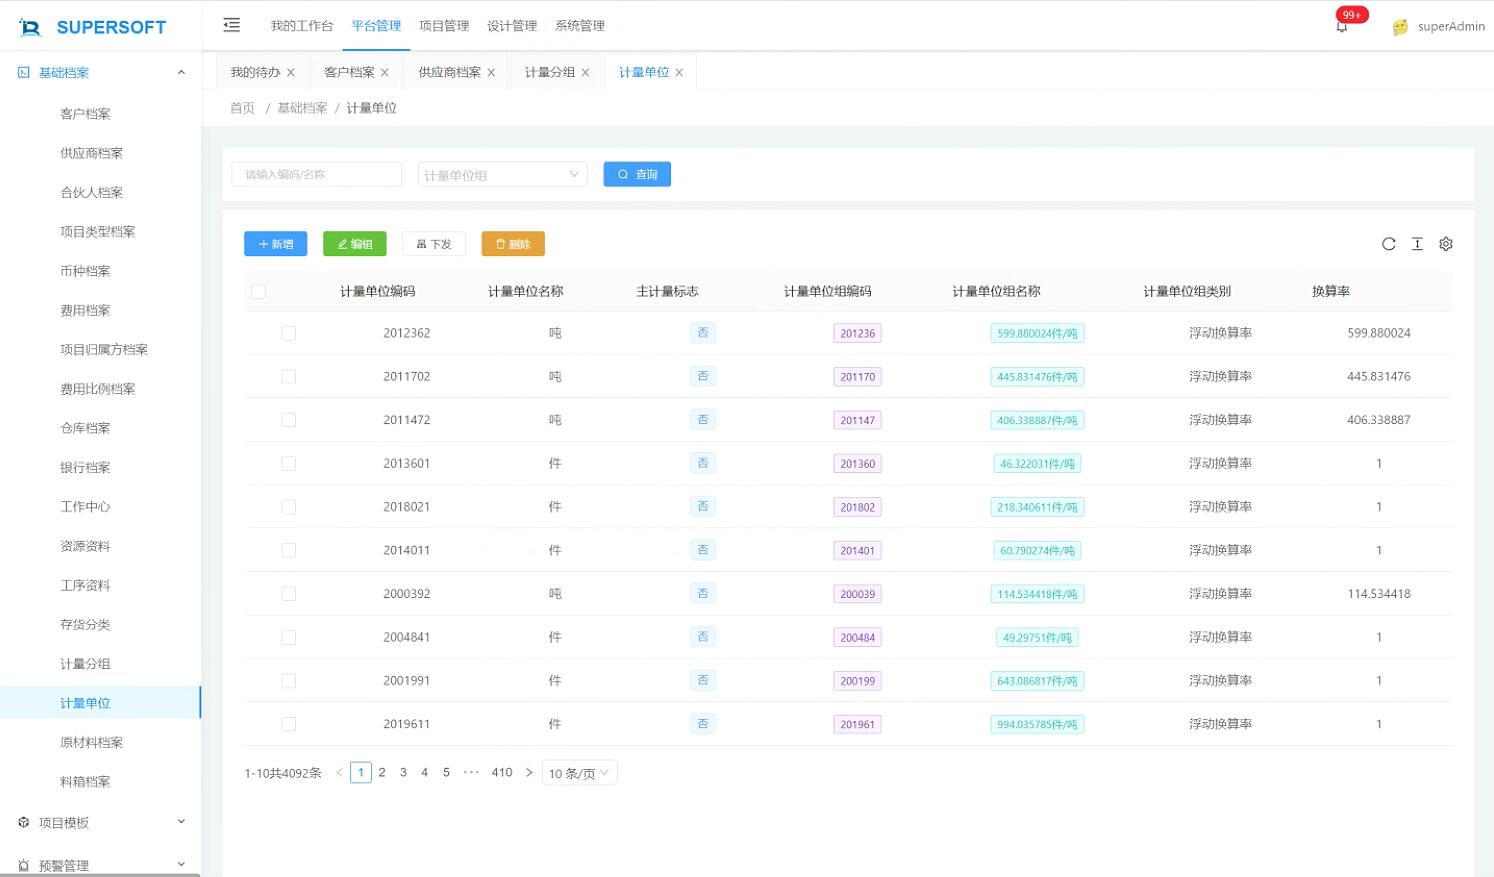
Task: Check the row 2000392
Action: (289, 594)
